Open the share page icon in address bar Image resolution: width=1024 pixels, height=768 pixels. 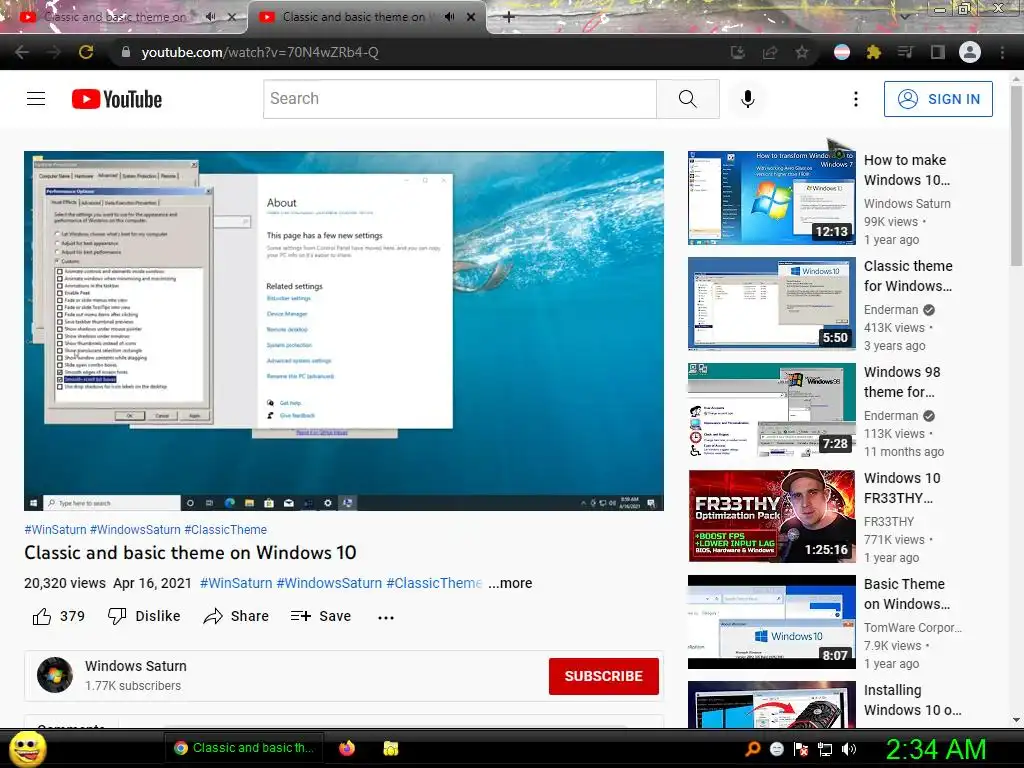pos(769,52)
